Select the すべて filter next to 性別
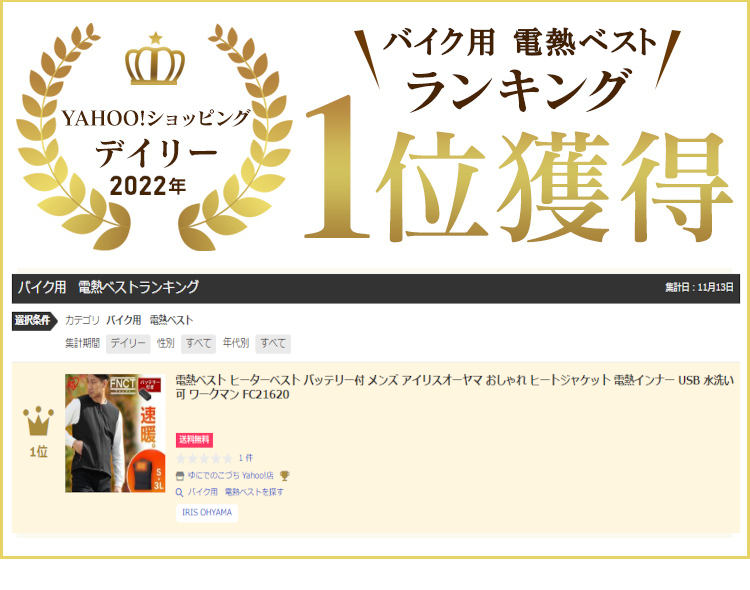The image size is (750, 590). tap(199, 344)
